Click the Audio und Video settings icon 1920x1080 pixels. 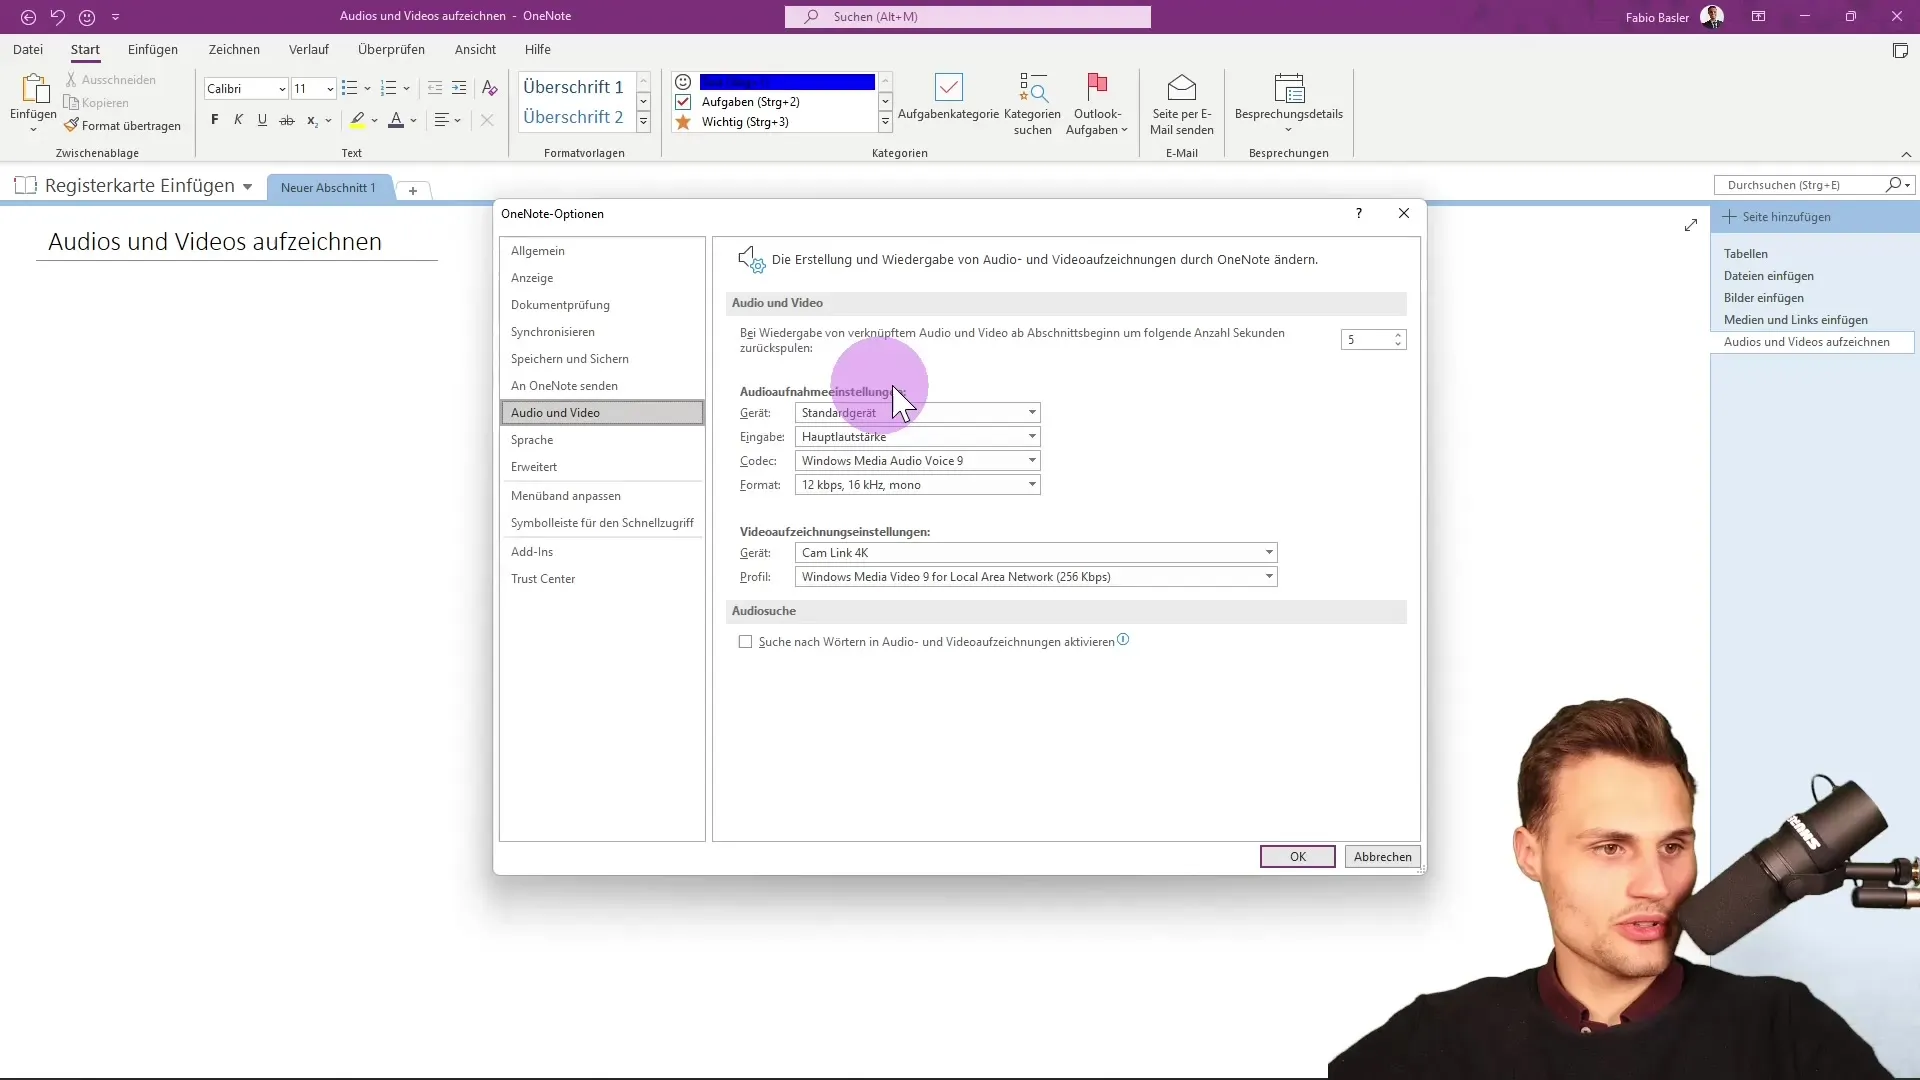[750, 258]
